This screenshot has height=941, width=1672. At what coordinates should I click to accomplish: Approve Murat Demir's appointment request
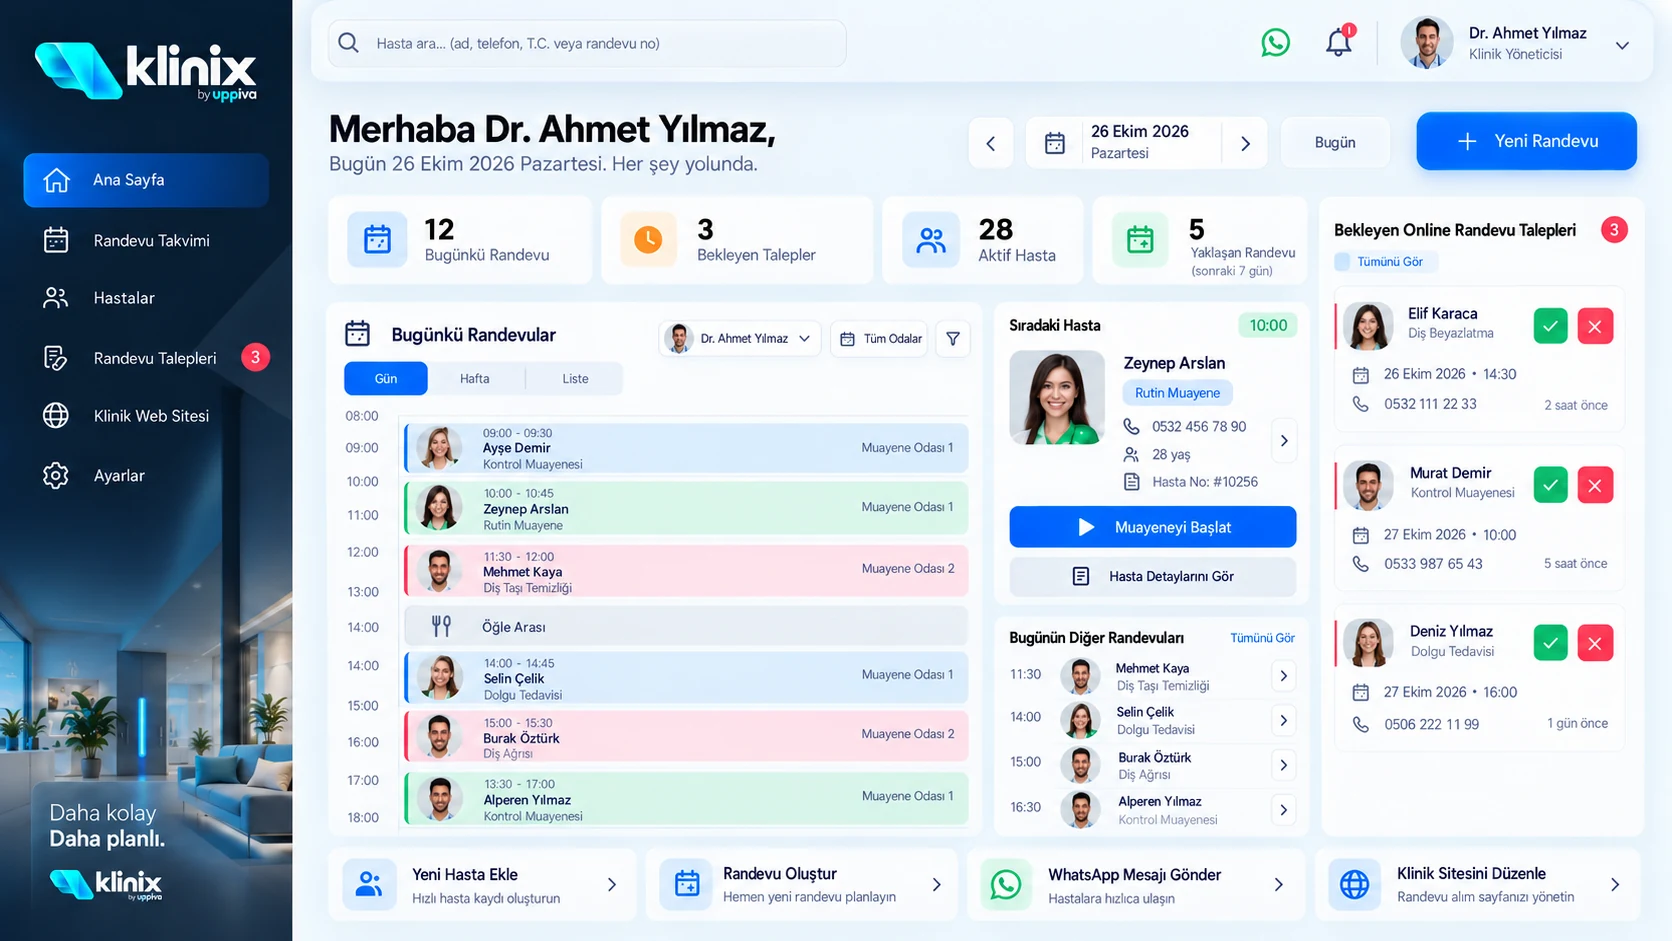(x=1550, y=485)
